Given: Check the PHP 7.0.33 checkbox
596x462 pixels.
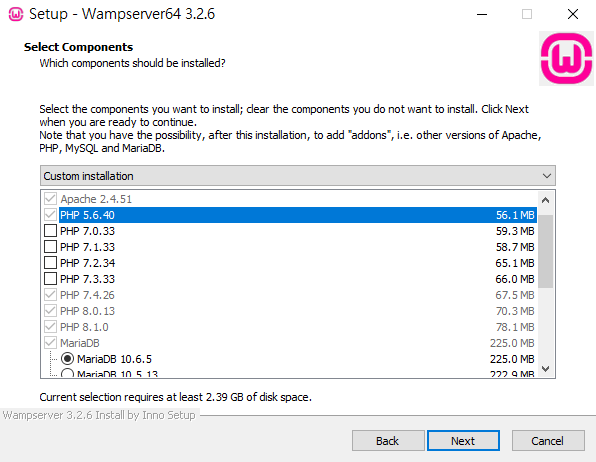Looking at the screenshot, I should 51,231.
